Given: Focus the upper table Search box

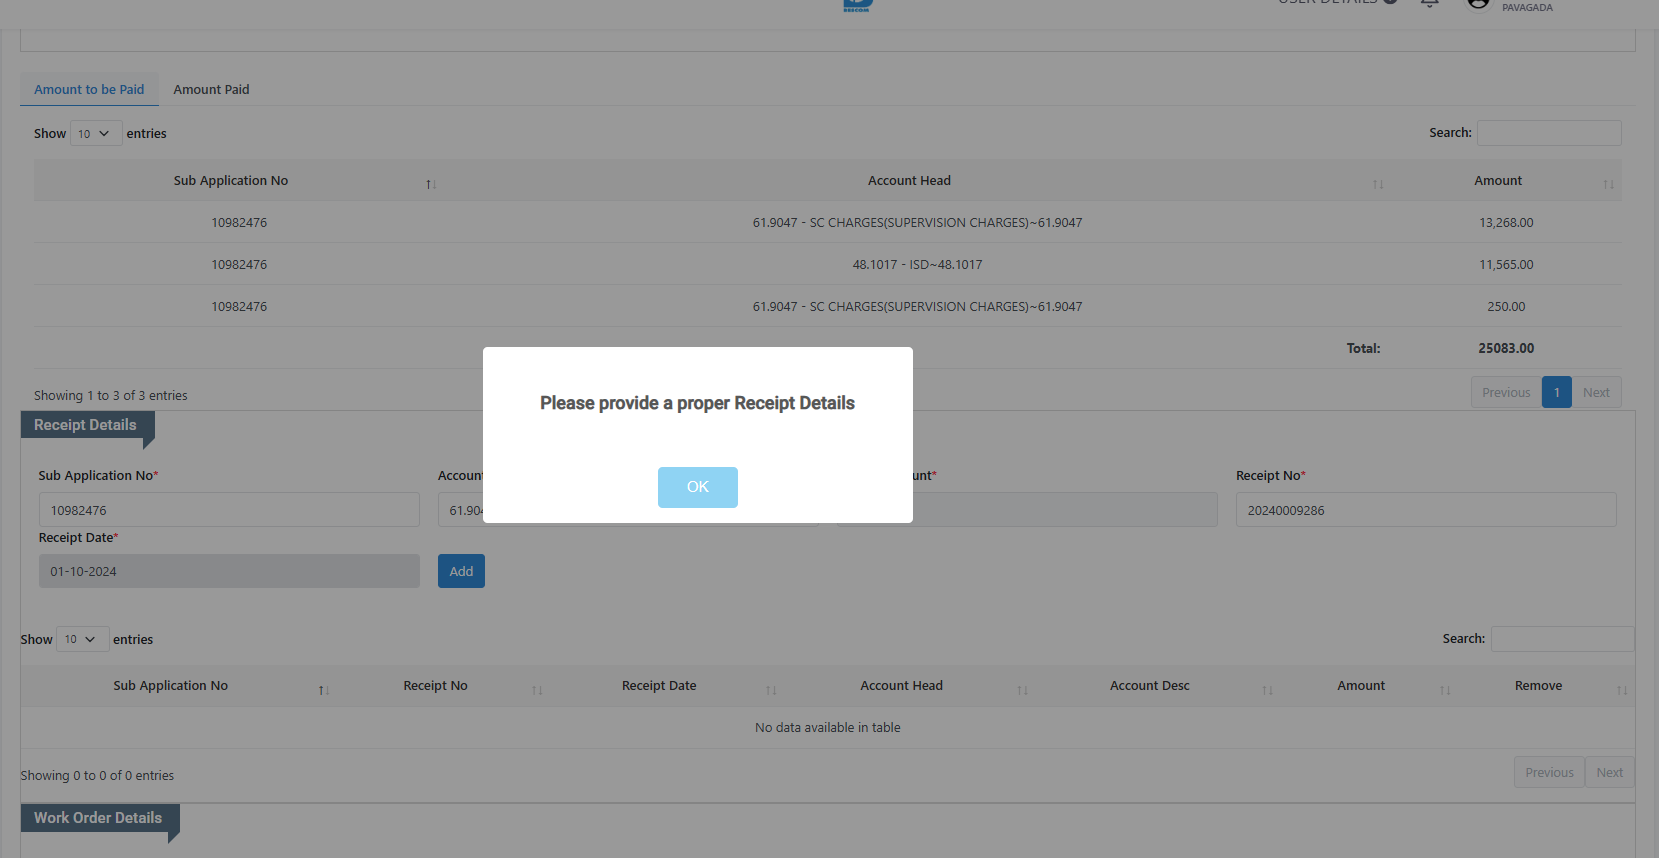Looking at the screenshot, I should point(1549,133).
